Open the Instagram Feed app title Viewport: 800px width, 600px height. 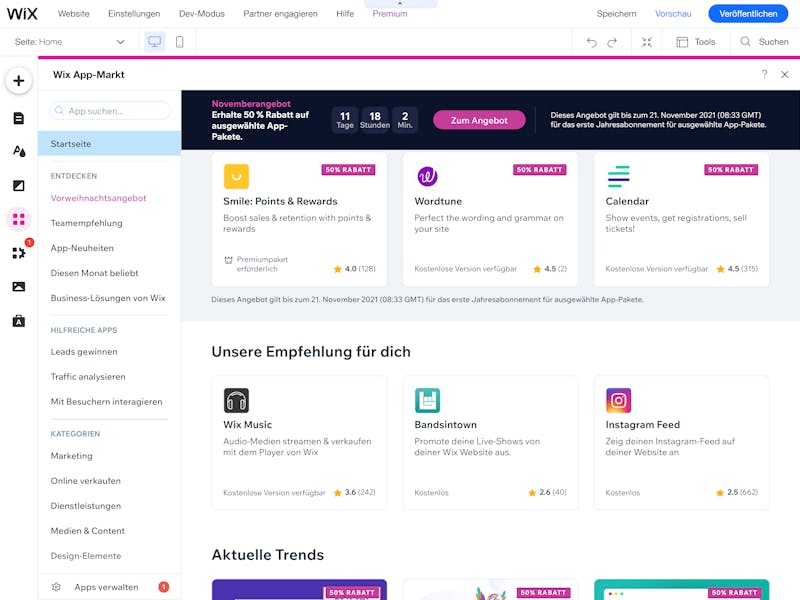642,424
